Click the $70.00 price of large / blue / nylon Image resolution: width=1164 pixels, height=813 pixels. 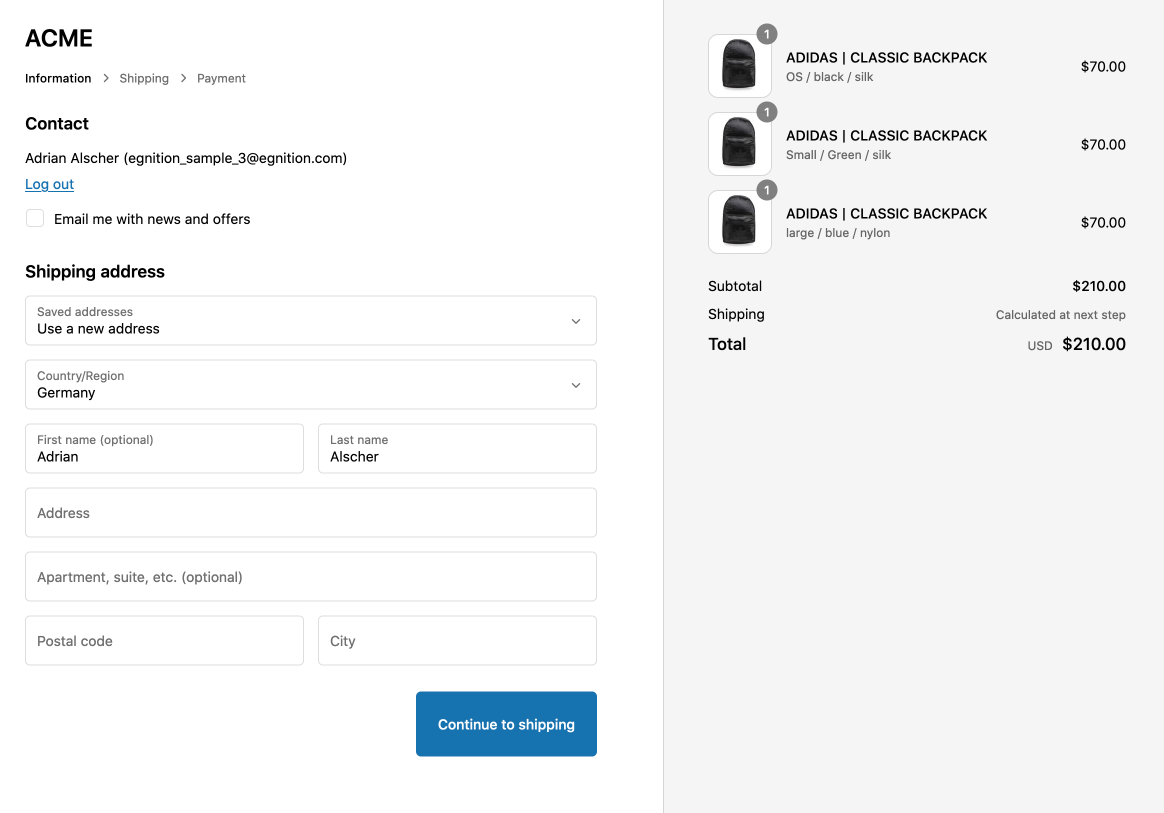pos(1103,223)
